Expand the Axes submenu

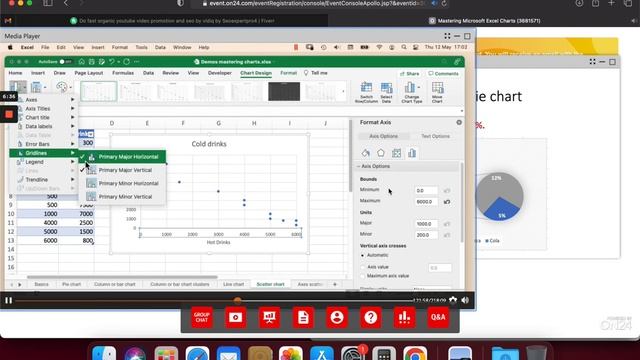[44, 100]
